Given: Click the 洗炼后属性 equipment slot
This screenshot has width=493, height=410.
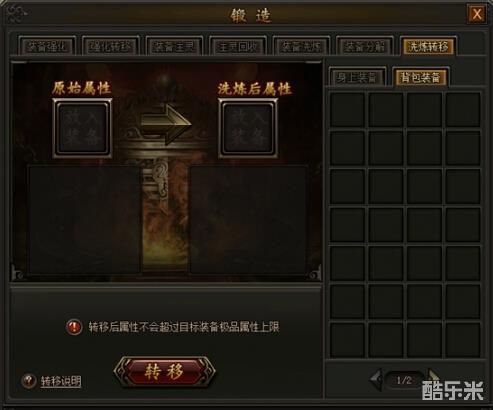Looking at the screenshot, I should pyautogui.click(x=247, y=128).
